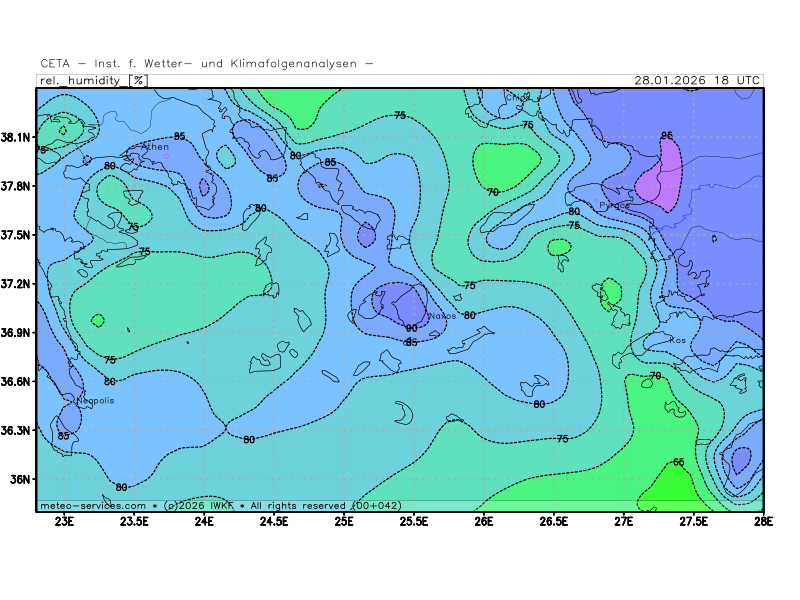
Task: Click the 26.5E longitude tick label
Action: (554, 520)
